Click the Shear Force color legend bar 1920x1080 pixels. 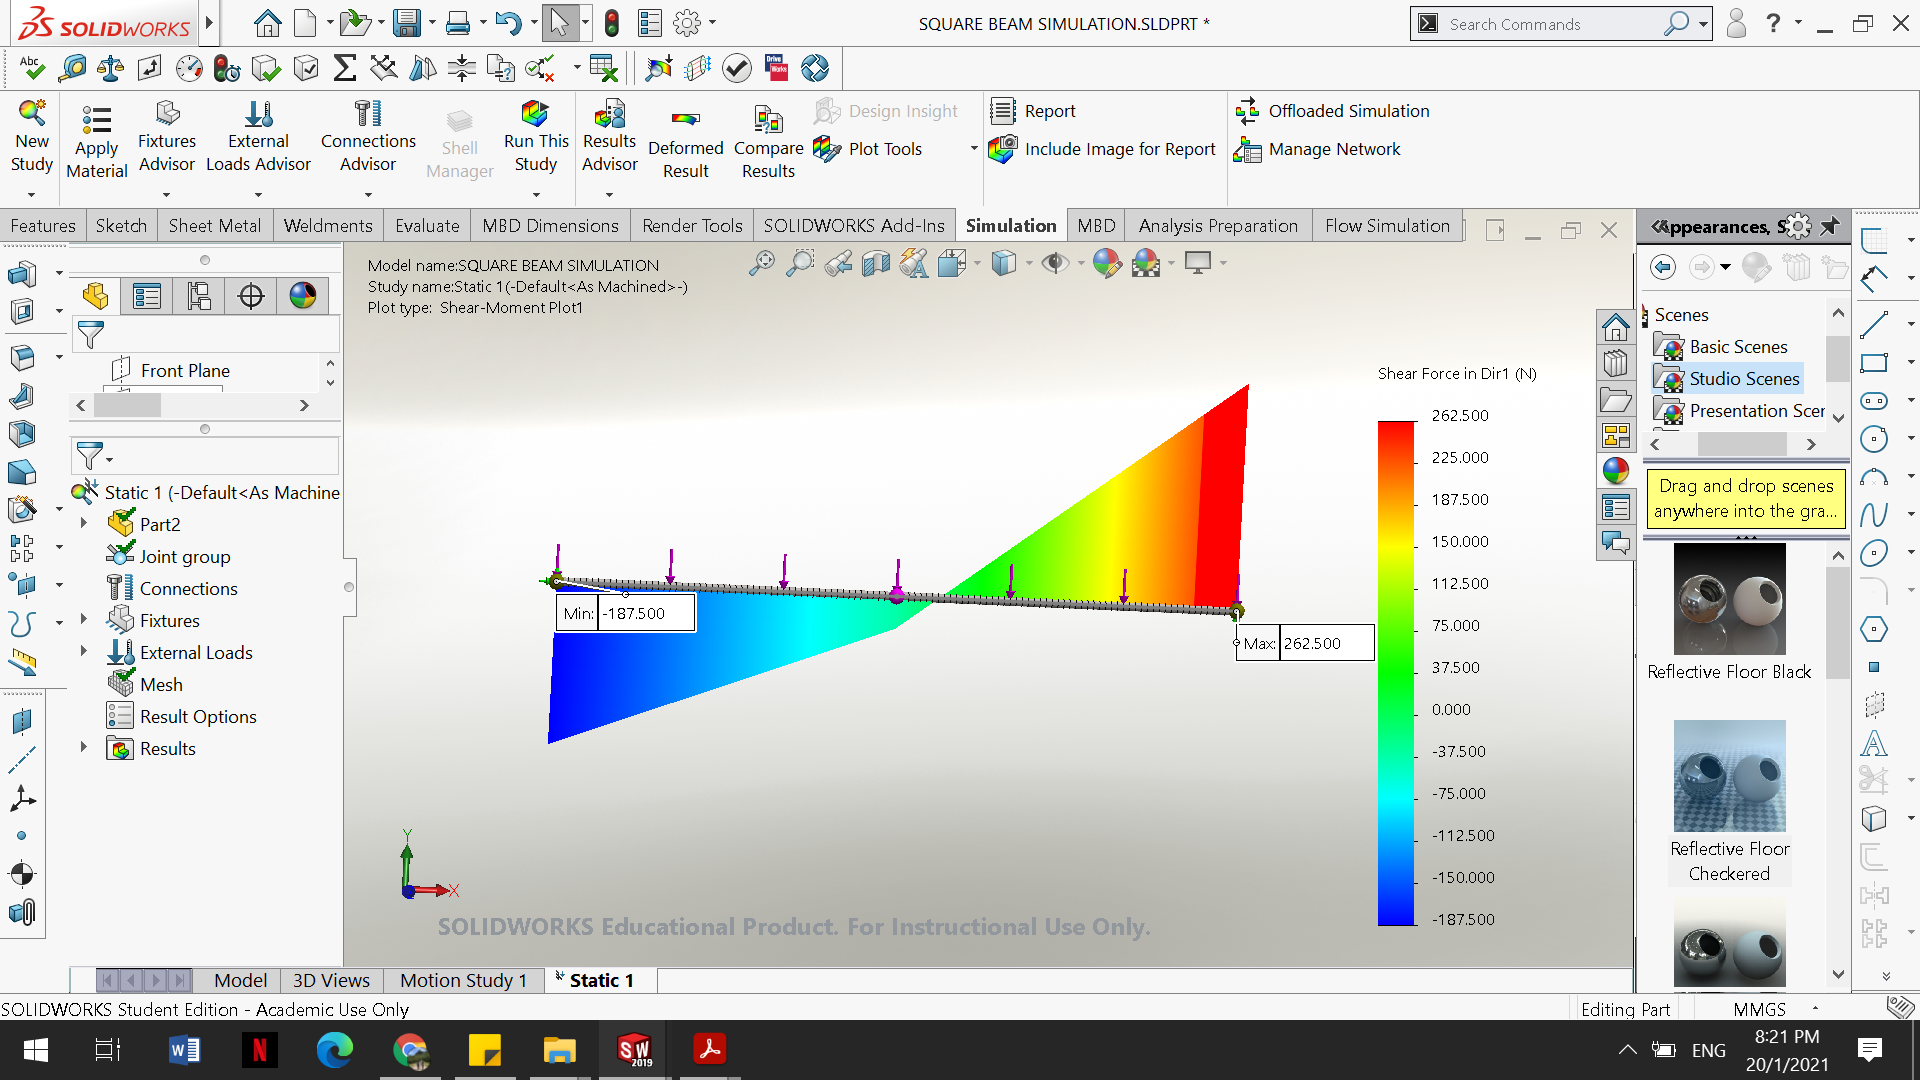click(1396, 672)
